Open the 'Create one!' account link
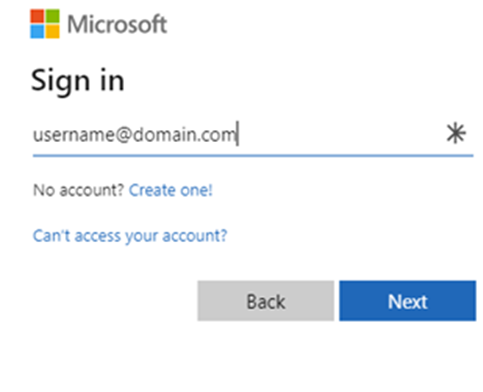 point(171,190)
